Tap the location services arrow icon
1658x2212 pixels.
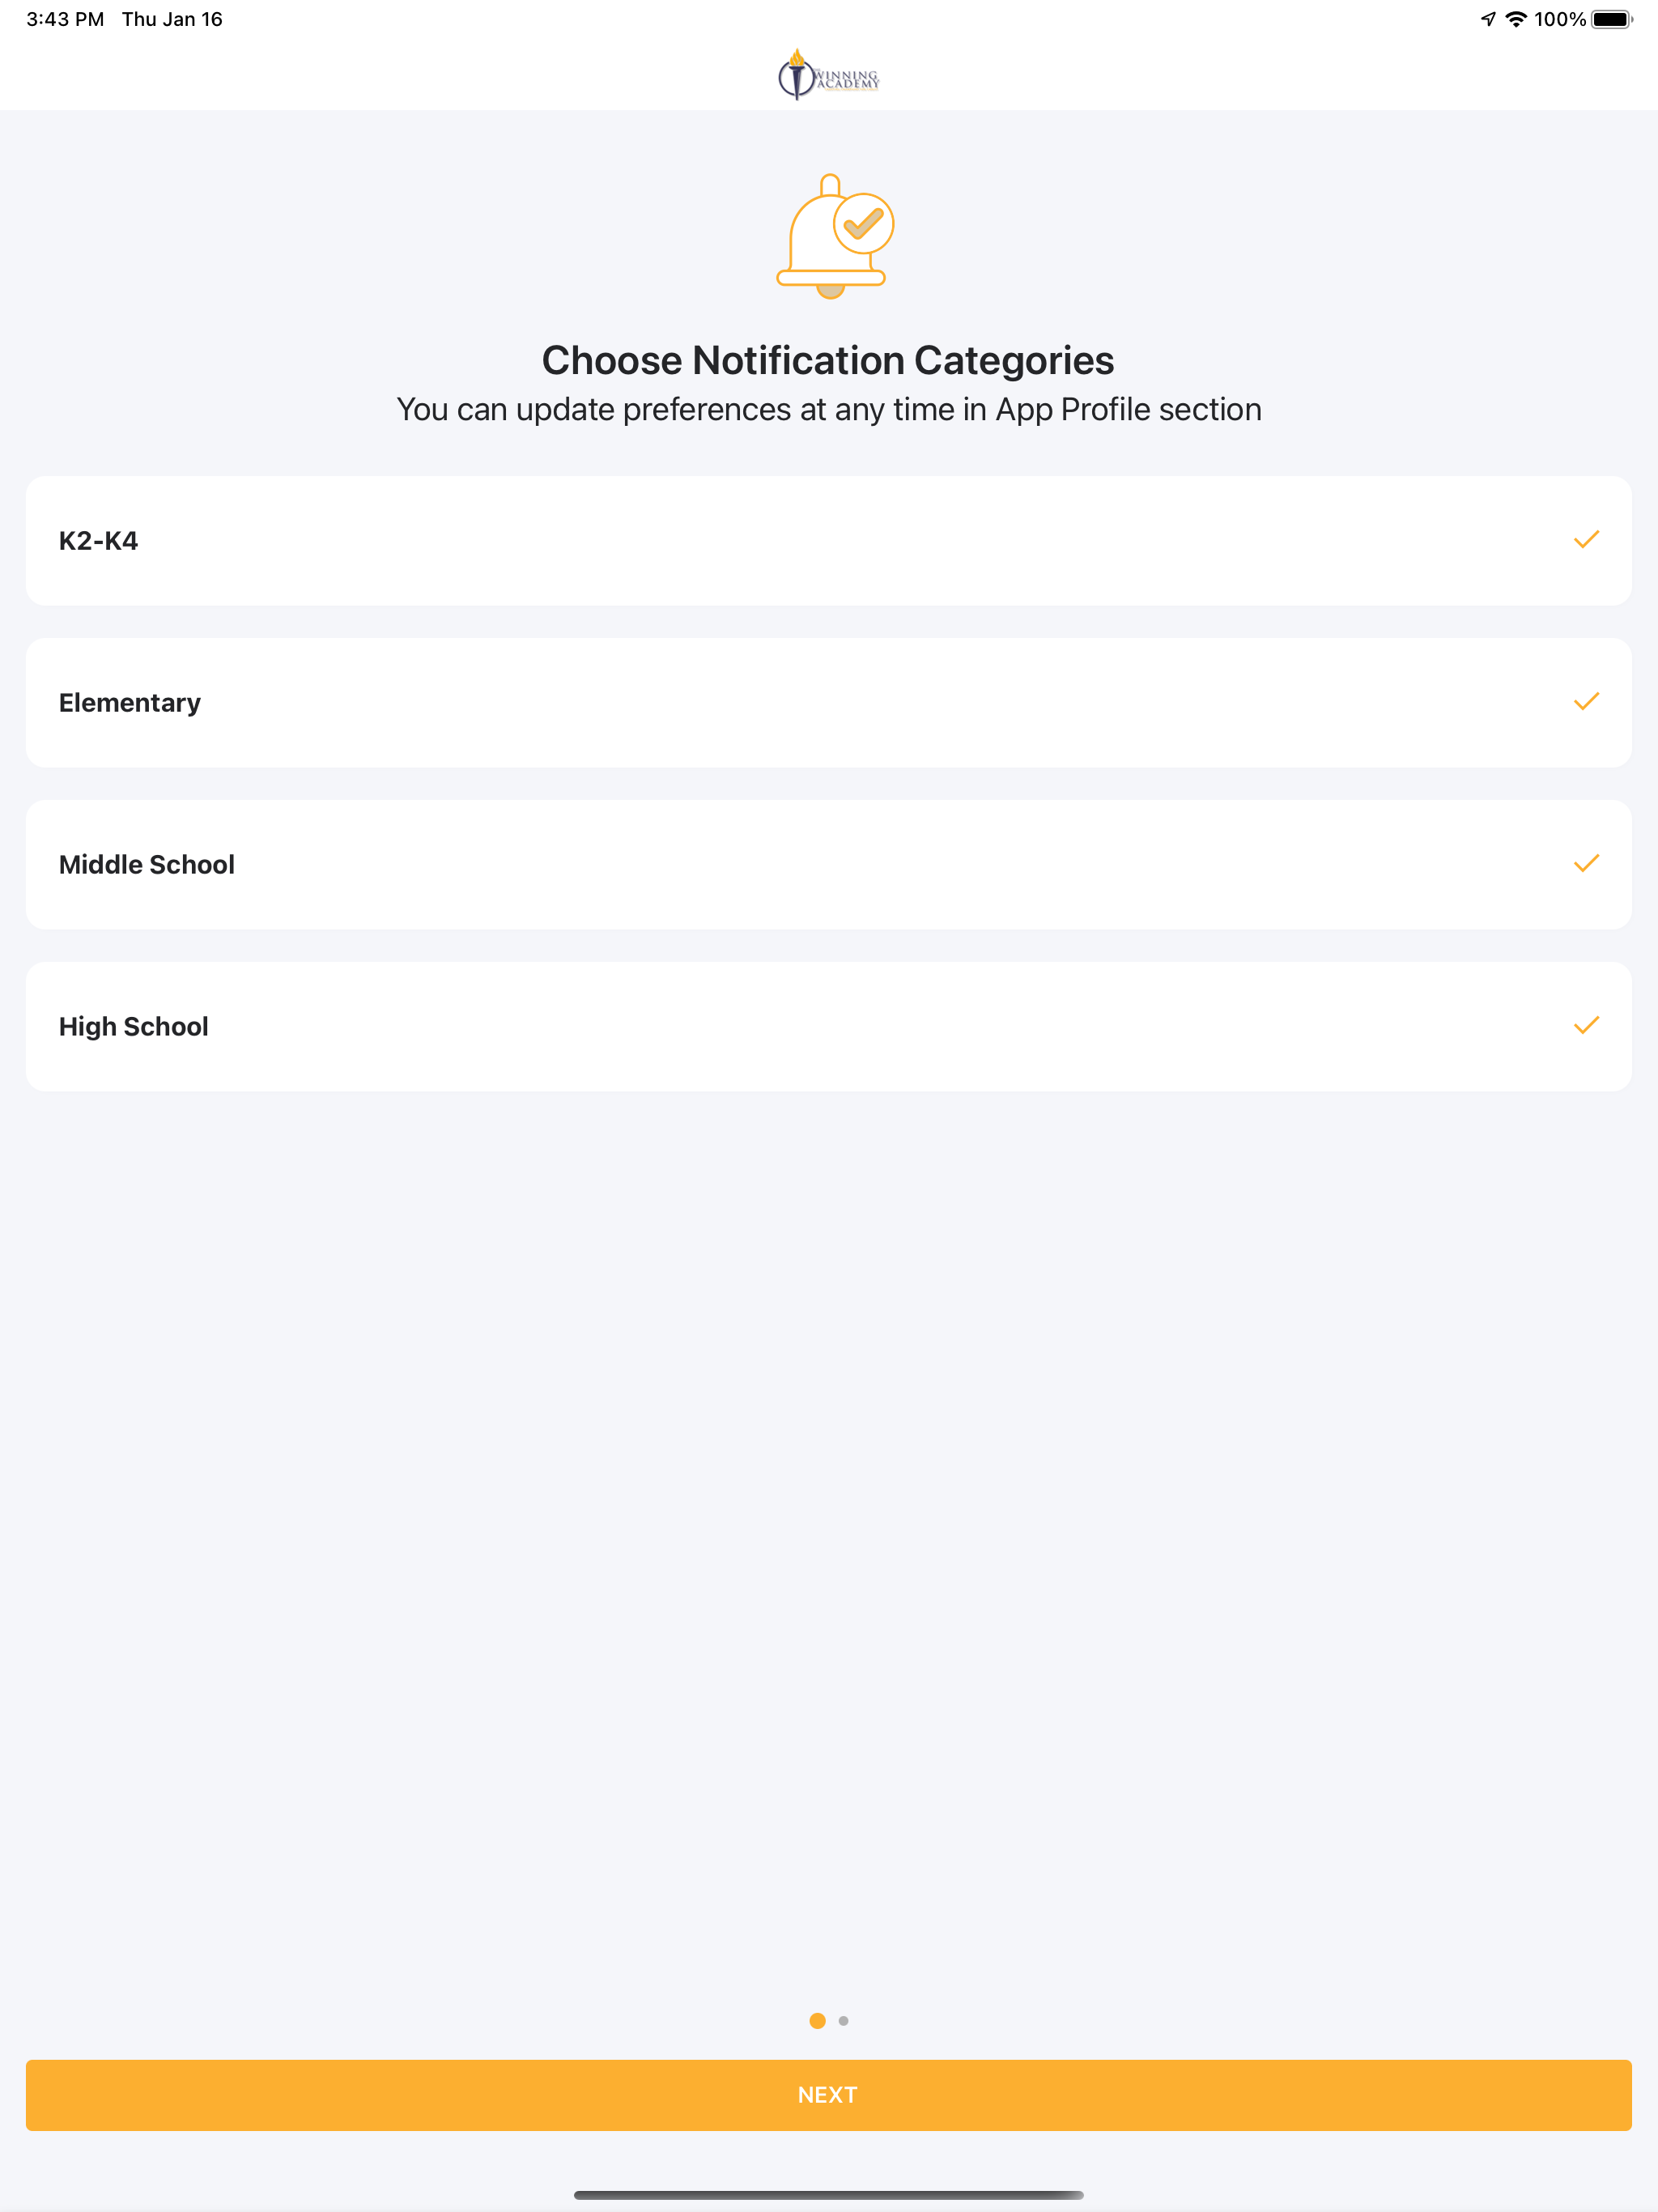1488,19
